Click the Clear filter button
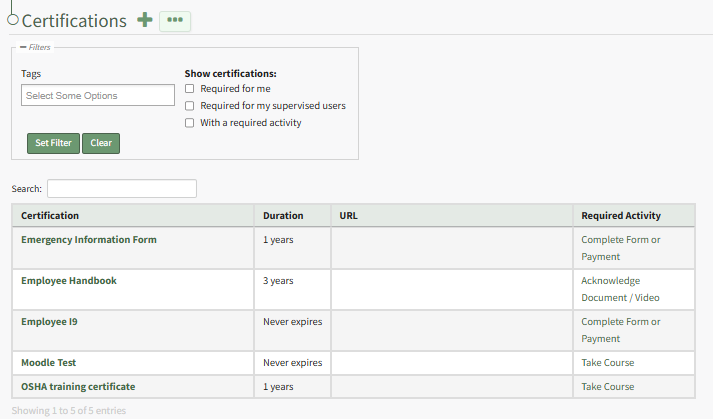 101,143
